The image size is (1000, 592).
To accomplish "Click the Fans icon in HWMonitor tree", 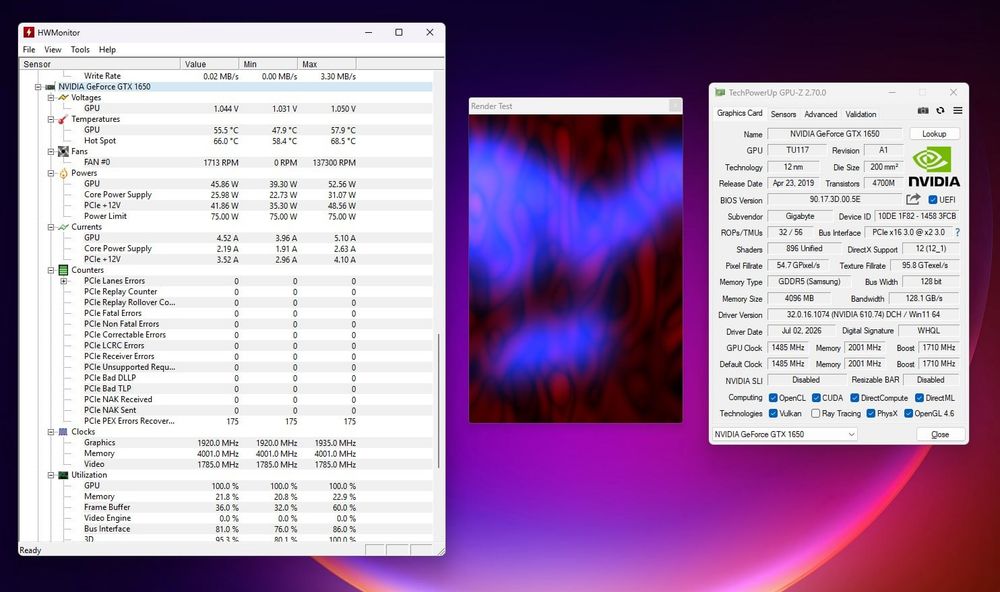I will tap(63, 151).
